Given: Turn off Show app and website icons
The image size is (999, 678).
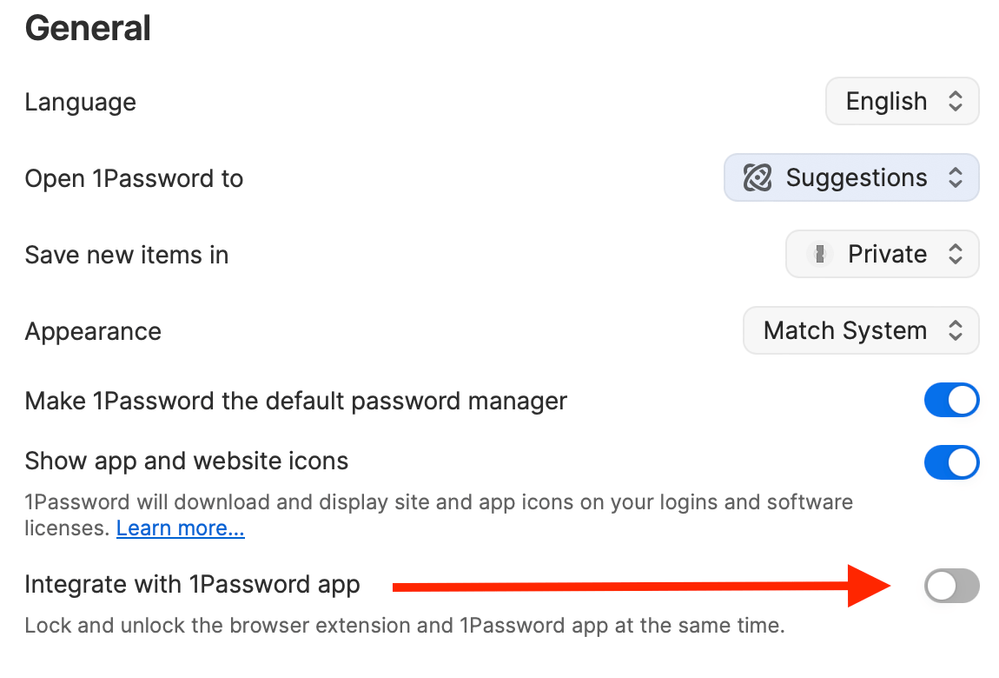Looking at the screenshot, I should pos(952,462).
